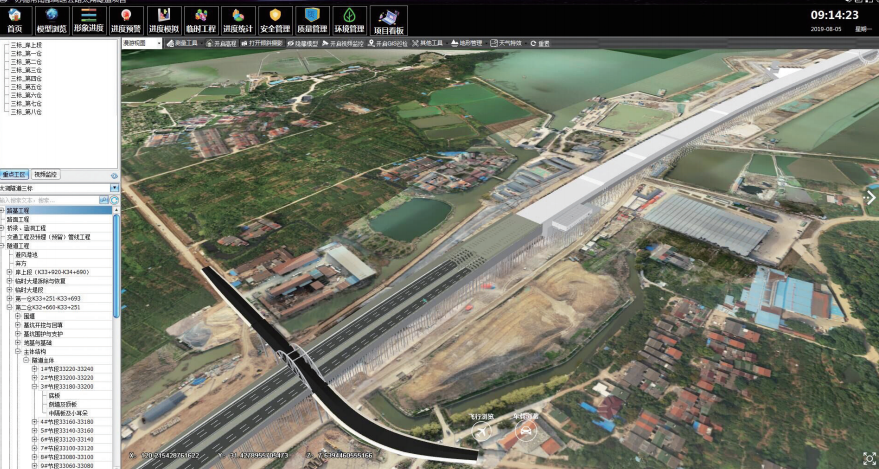Image resolution: width=879 pixels, height=469 pixels.
Task: Start 飞行浏览 flight browsing mode
Action: pos(482,431)
